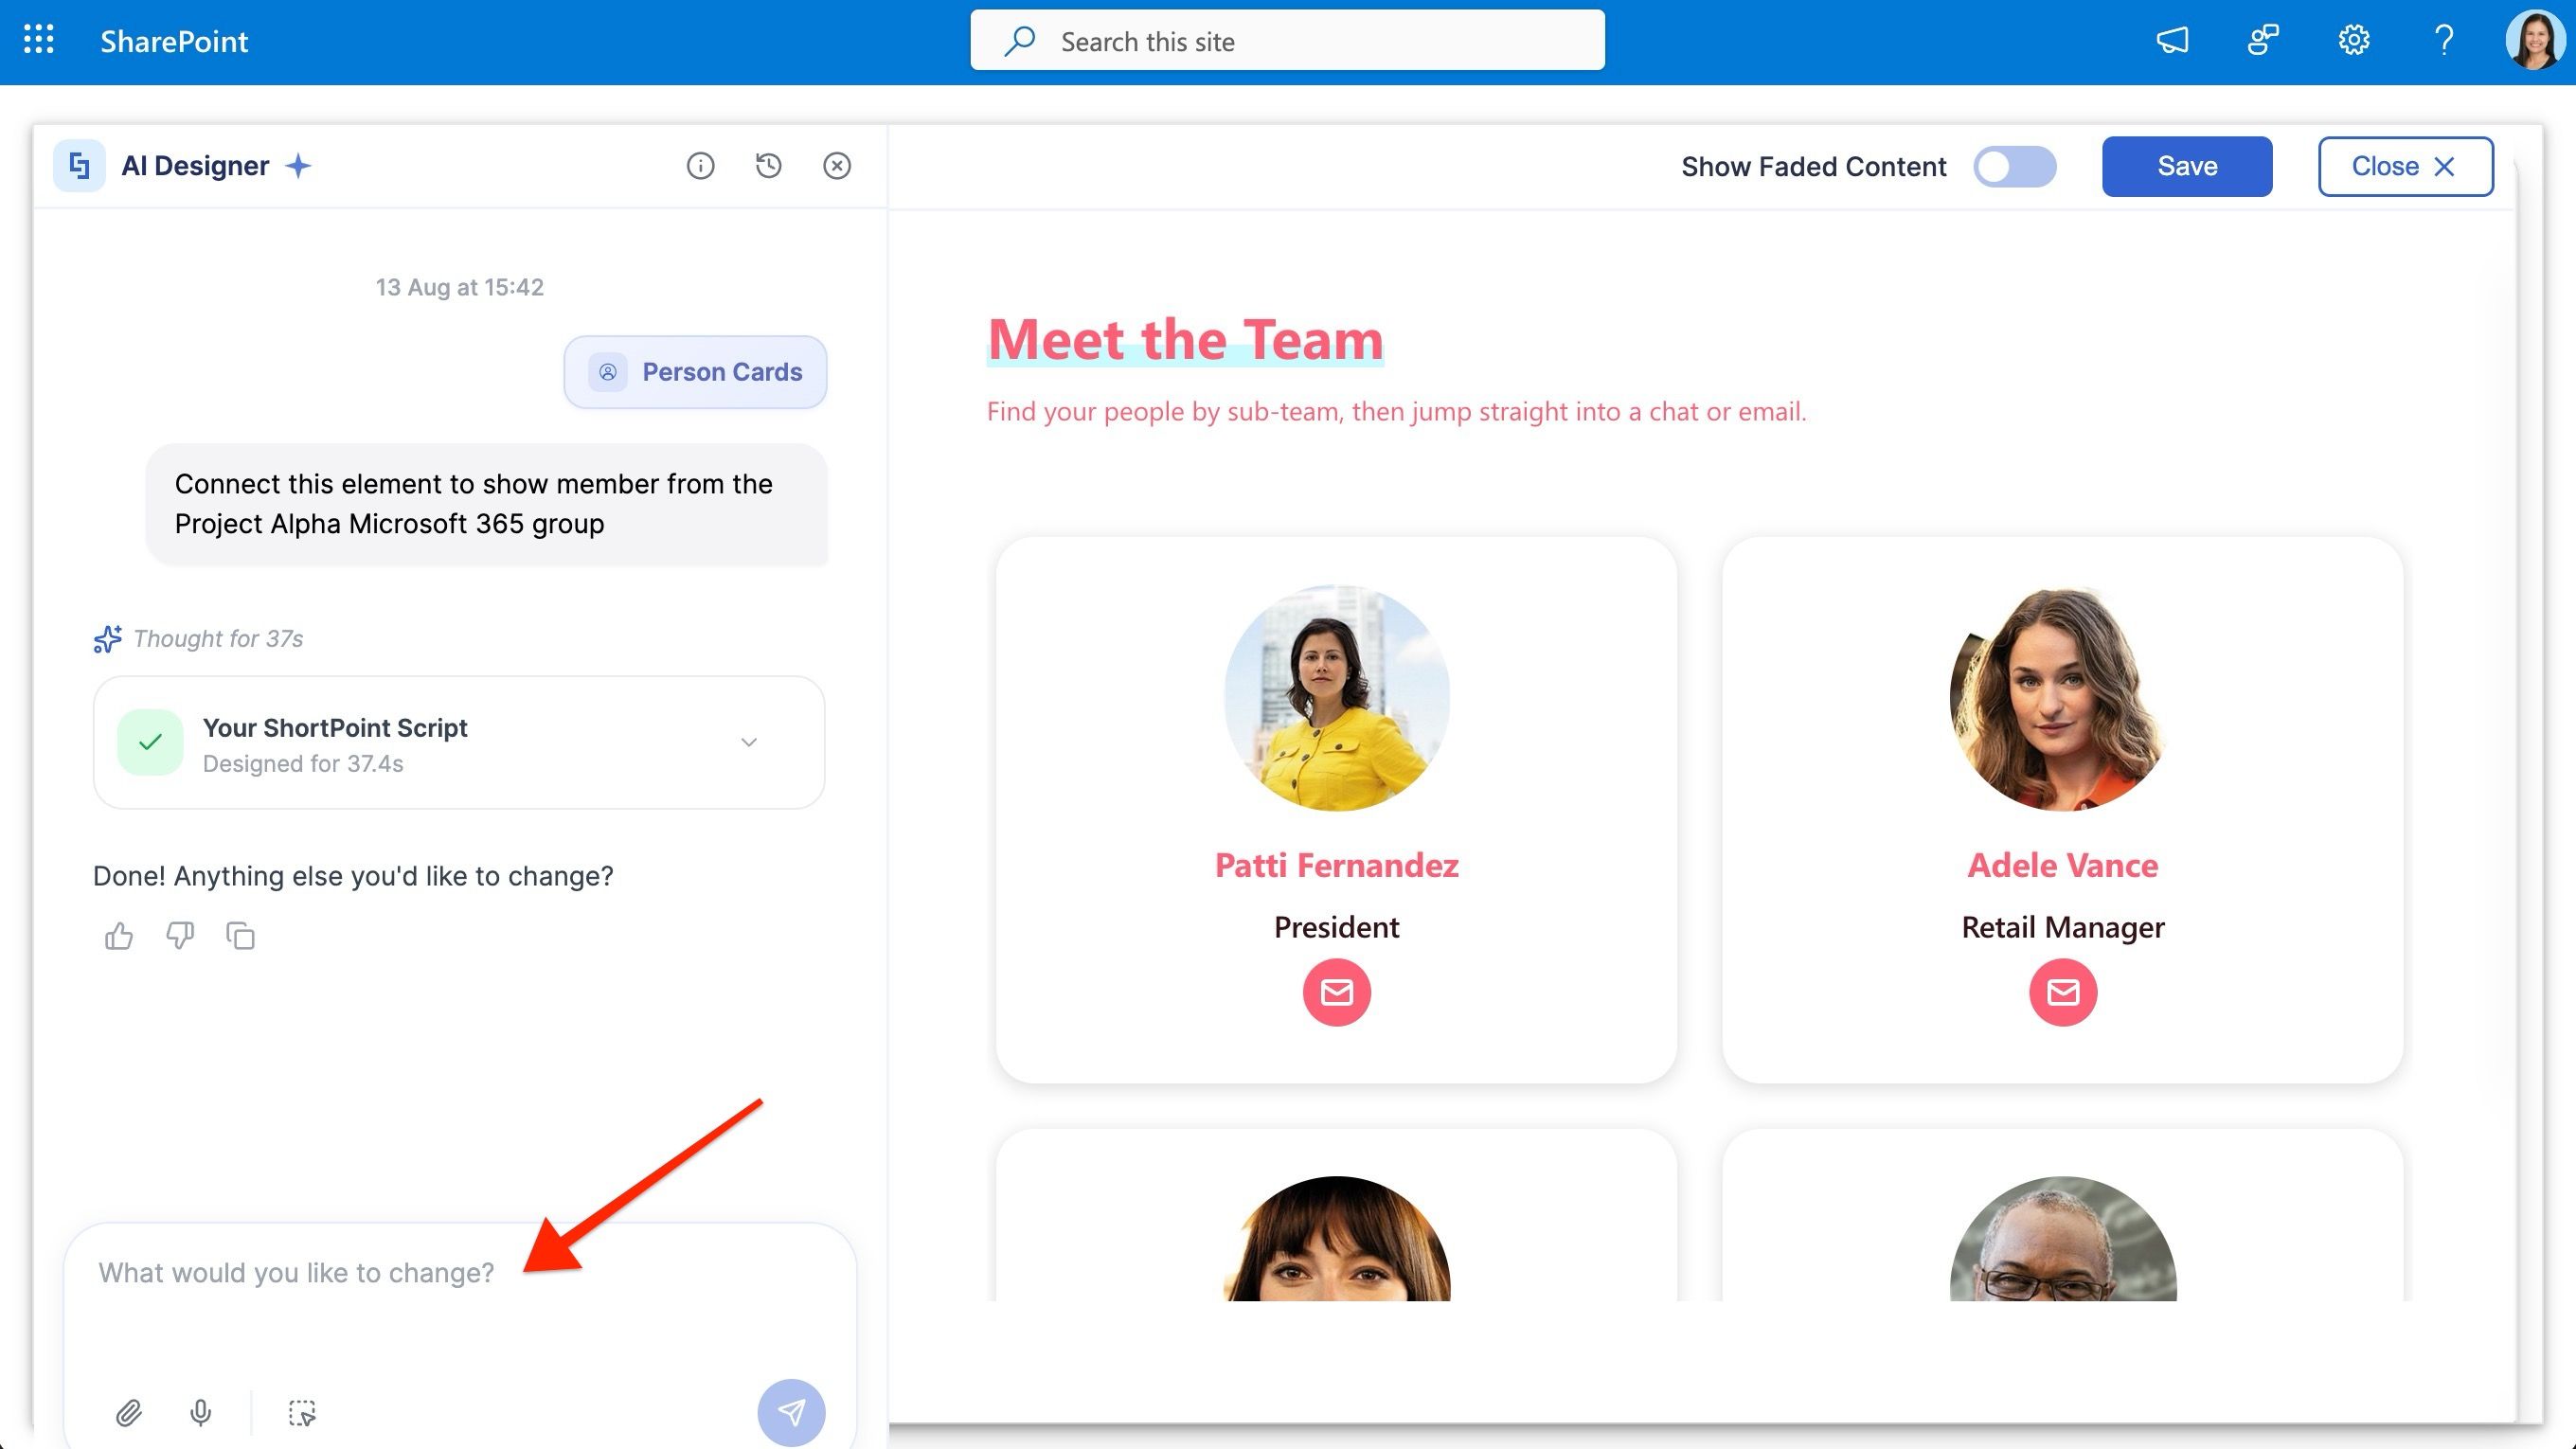Give thumbs up to the response
This screenshot has width=2576, height=1449.
click(119, 936)
